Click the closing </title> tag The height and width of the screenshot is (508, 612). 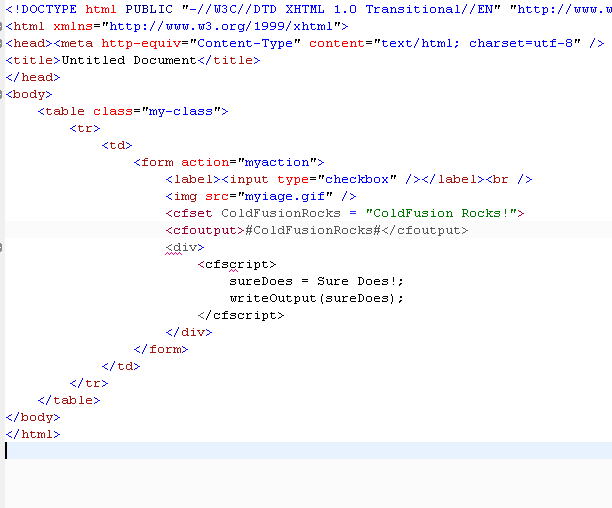pos(229,60)
